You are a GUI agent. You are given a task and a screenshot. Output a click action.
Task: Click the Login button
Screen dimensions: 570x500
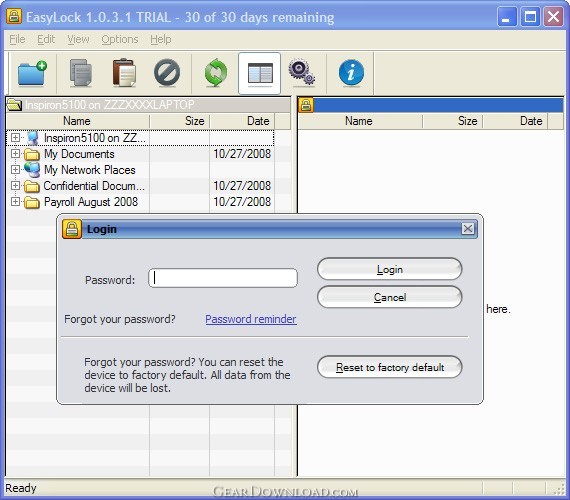(390, 269)
